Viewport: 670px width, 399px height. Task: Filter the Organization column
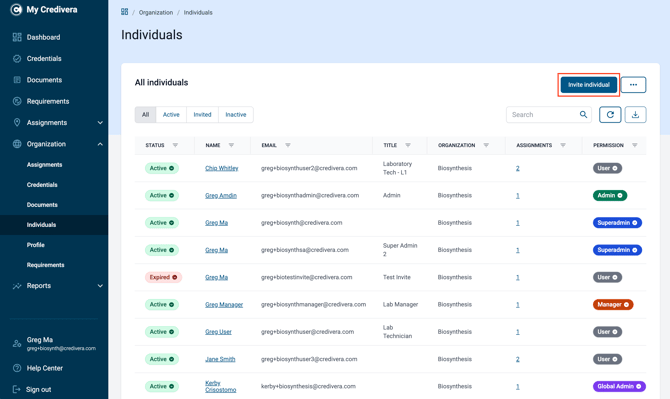click(x=486, y=145)
